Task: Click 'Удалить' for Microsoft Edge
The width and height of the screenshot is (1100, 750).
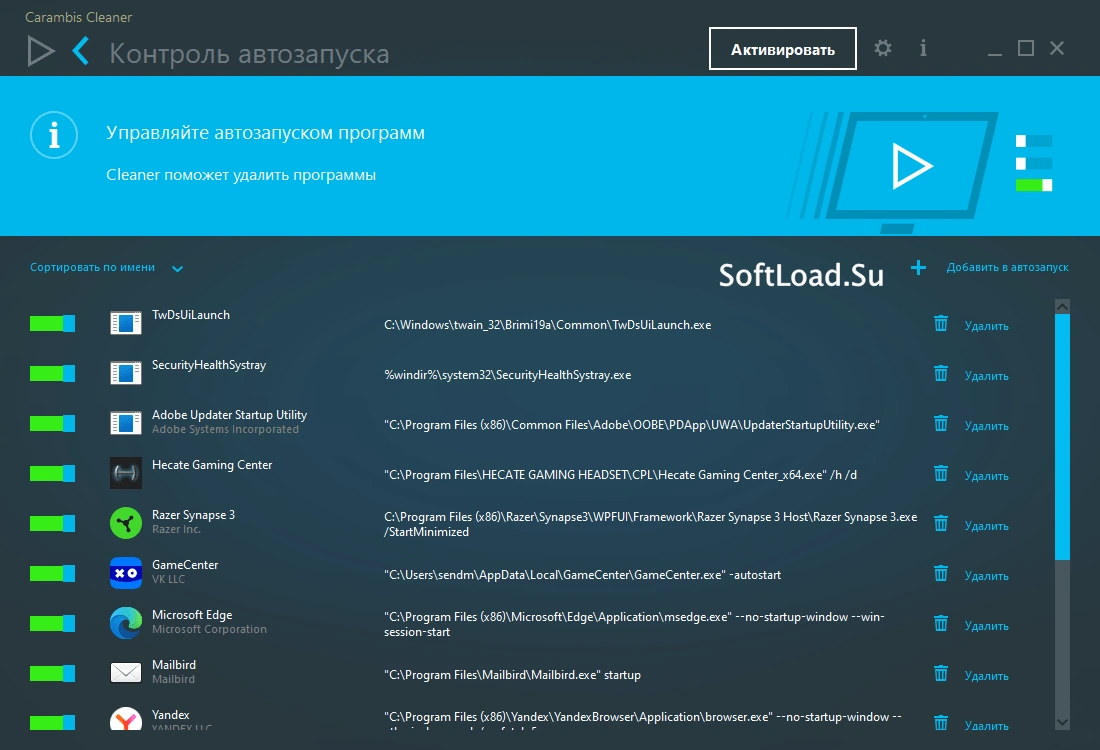Action: click(986, 625)
